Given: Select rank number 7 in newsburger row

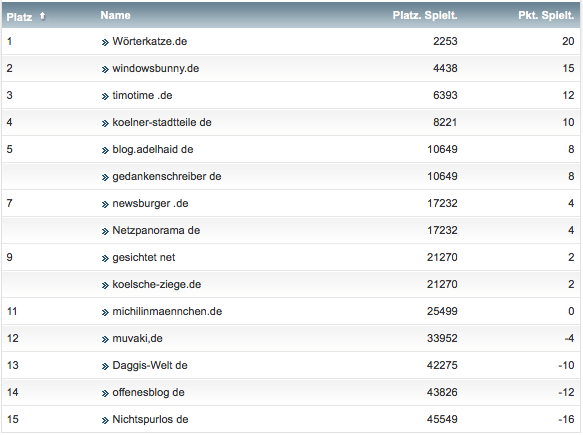Looking at the screenshot, I should [x=10, y=203].
